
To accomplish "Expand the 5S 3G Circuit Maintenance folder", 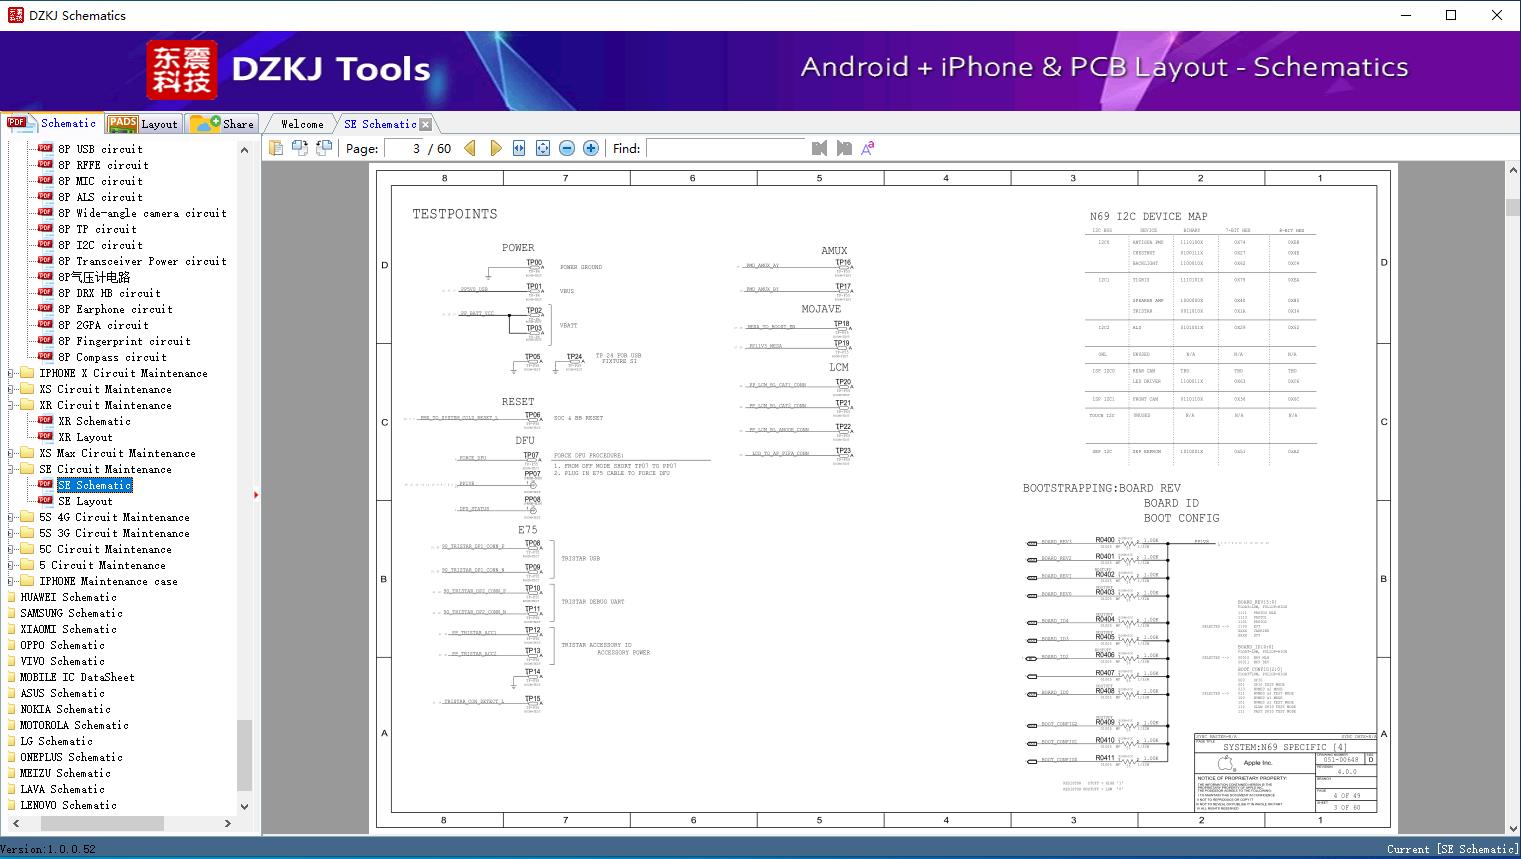I will tap(11, 533).
